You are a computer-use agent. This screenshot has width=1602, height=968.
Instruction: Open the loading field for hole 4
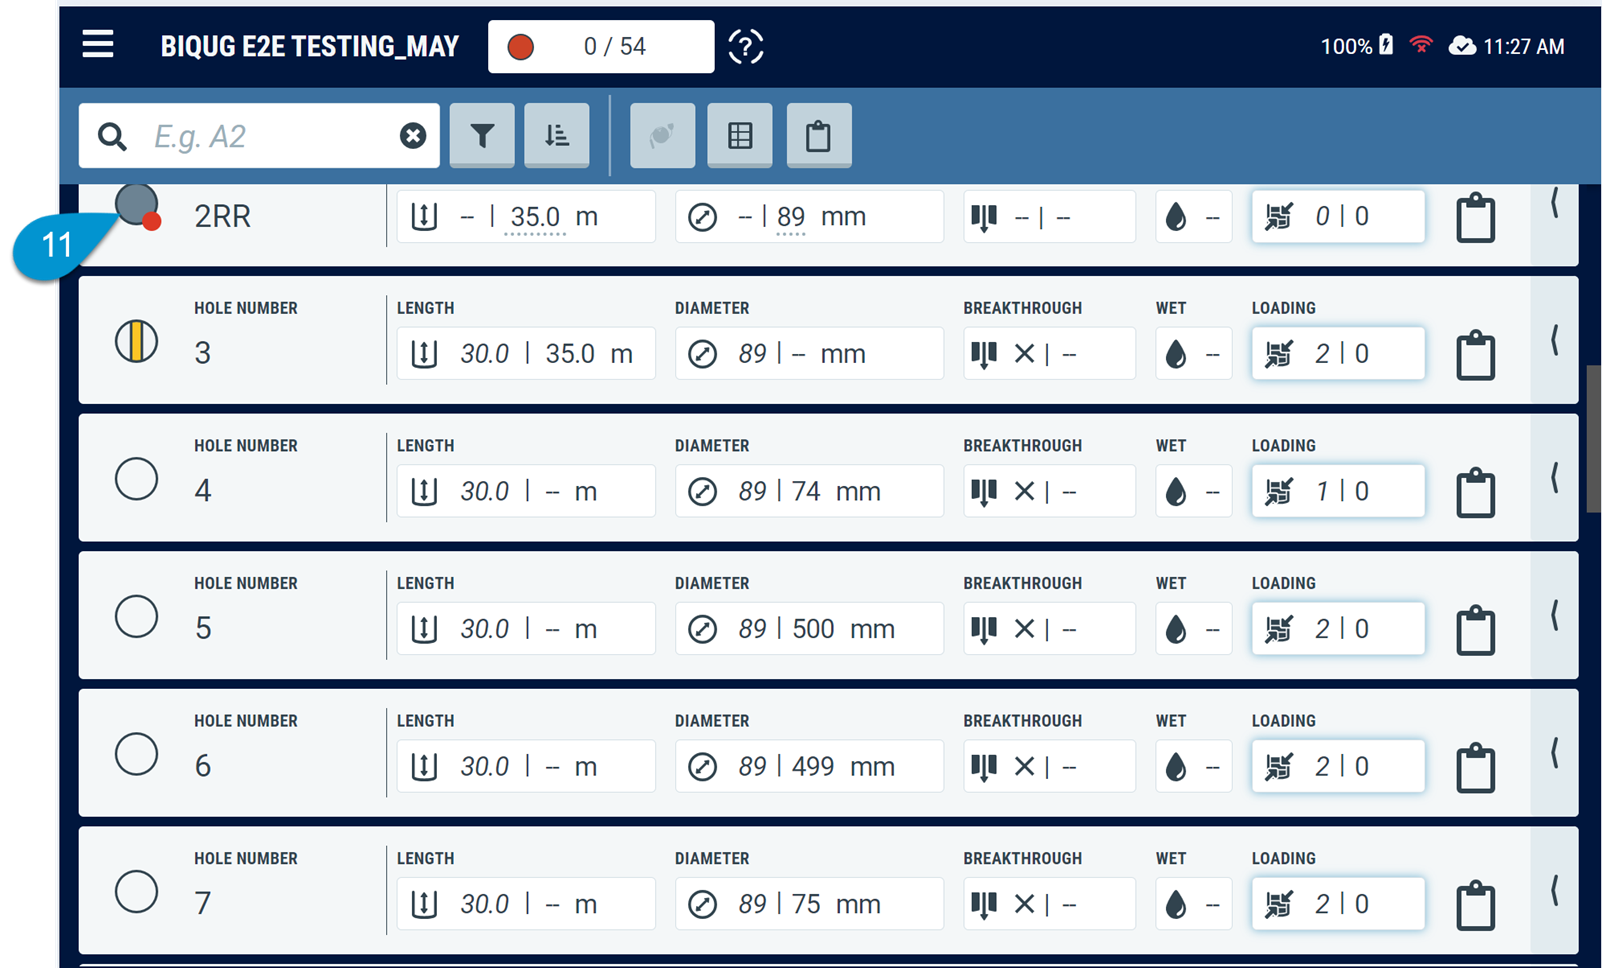(x=1337, y=491)
